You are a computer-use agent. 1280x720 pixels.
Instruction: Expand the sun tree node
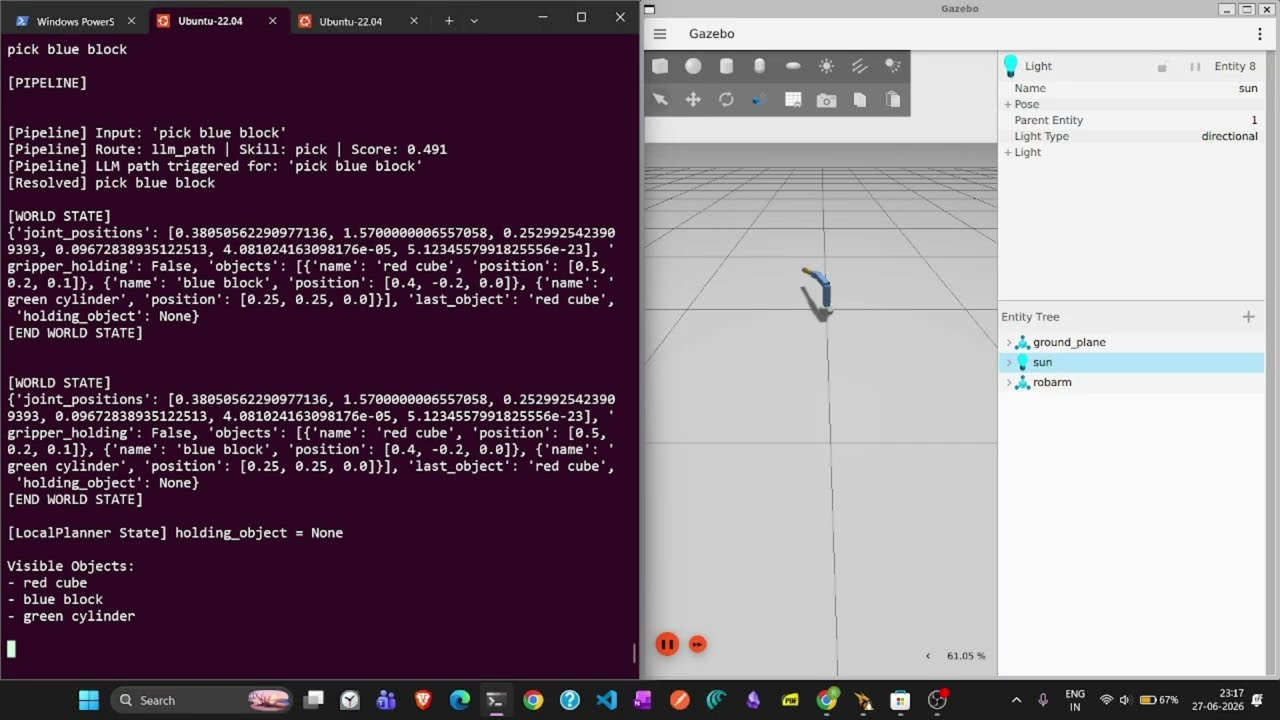[1008, 362]
